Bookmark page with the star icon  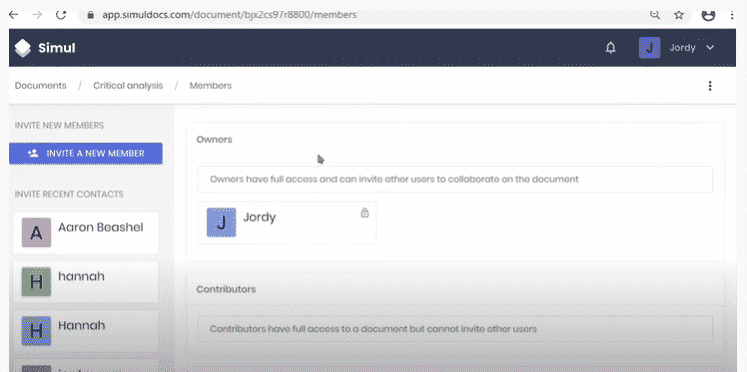679,15
